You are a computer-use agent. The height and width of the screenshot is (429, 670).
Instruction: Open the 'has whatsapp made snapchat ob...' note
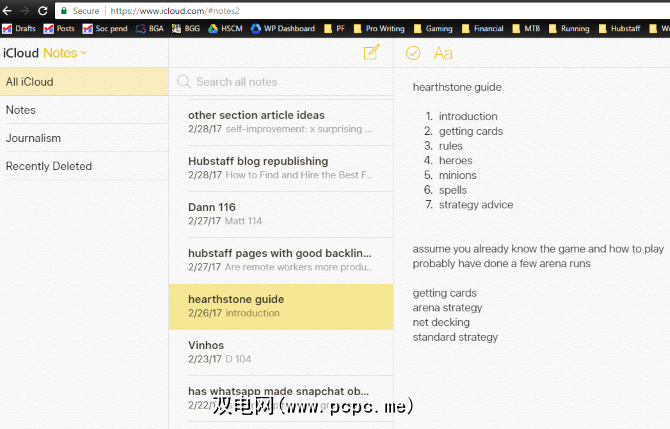click(281, 398)
